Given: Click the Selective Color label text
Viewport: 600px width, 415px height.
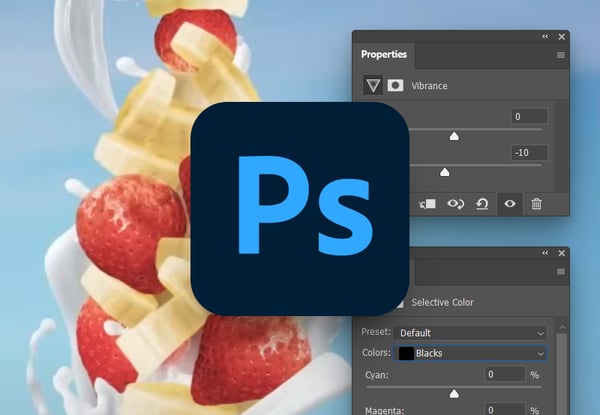Looking at the screenshot, I should coord(442,302).
